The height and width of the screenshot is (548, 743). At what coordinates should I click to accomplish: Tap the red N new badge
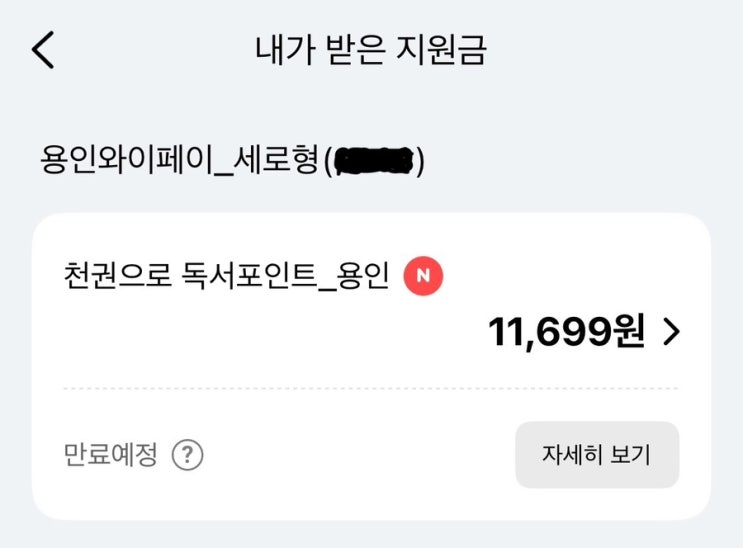coord(422,277)
